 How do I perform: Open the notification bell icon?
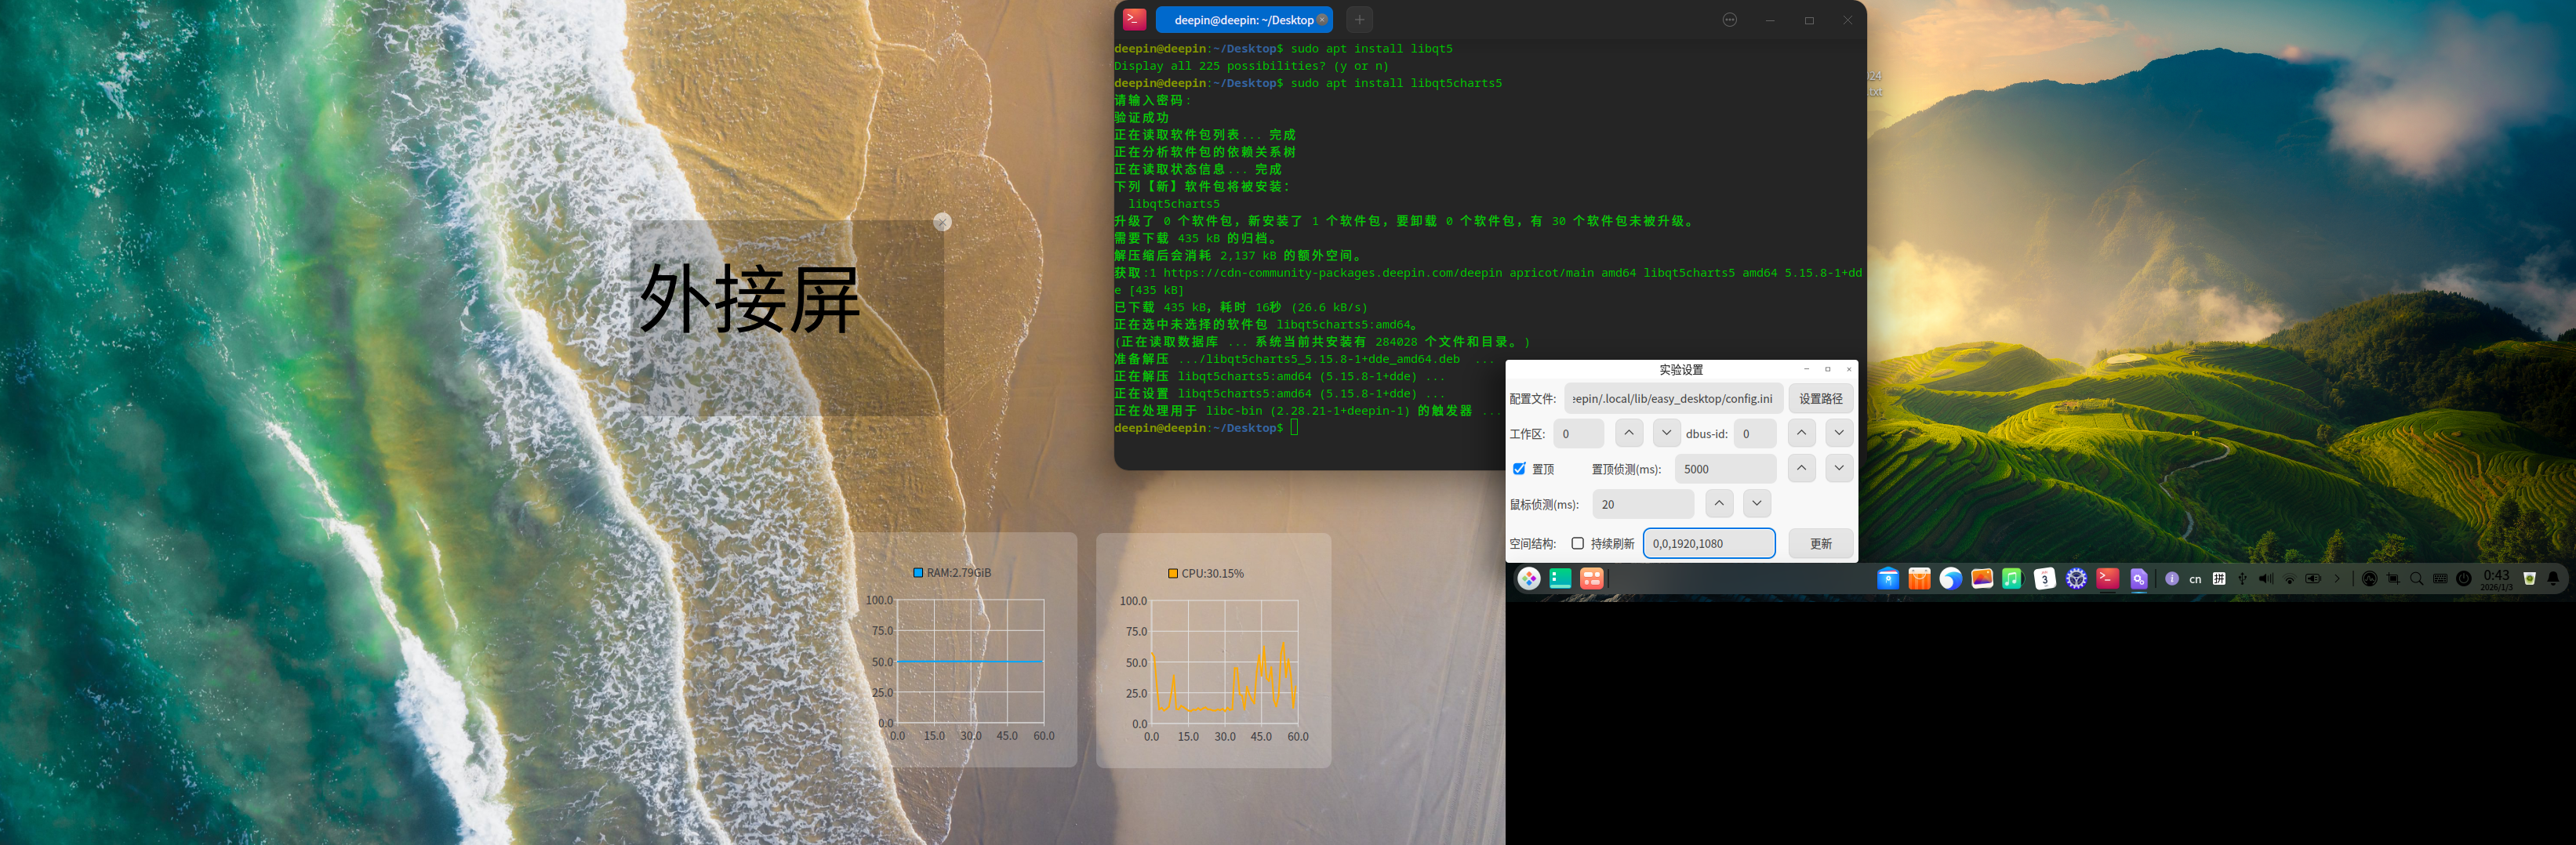(2552, 578)
